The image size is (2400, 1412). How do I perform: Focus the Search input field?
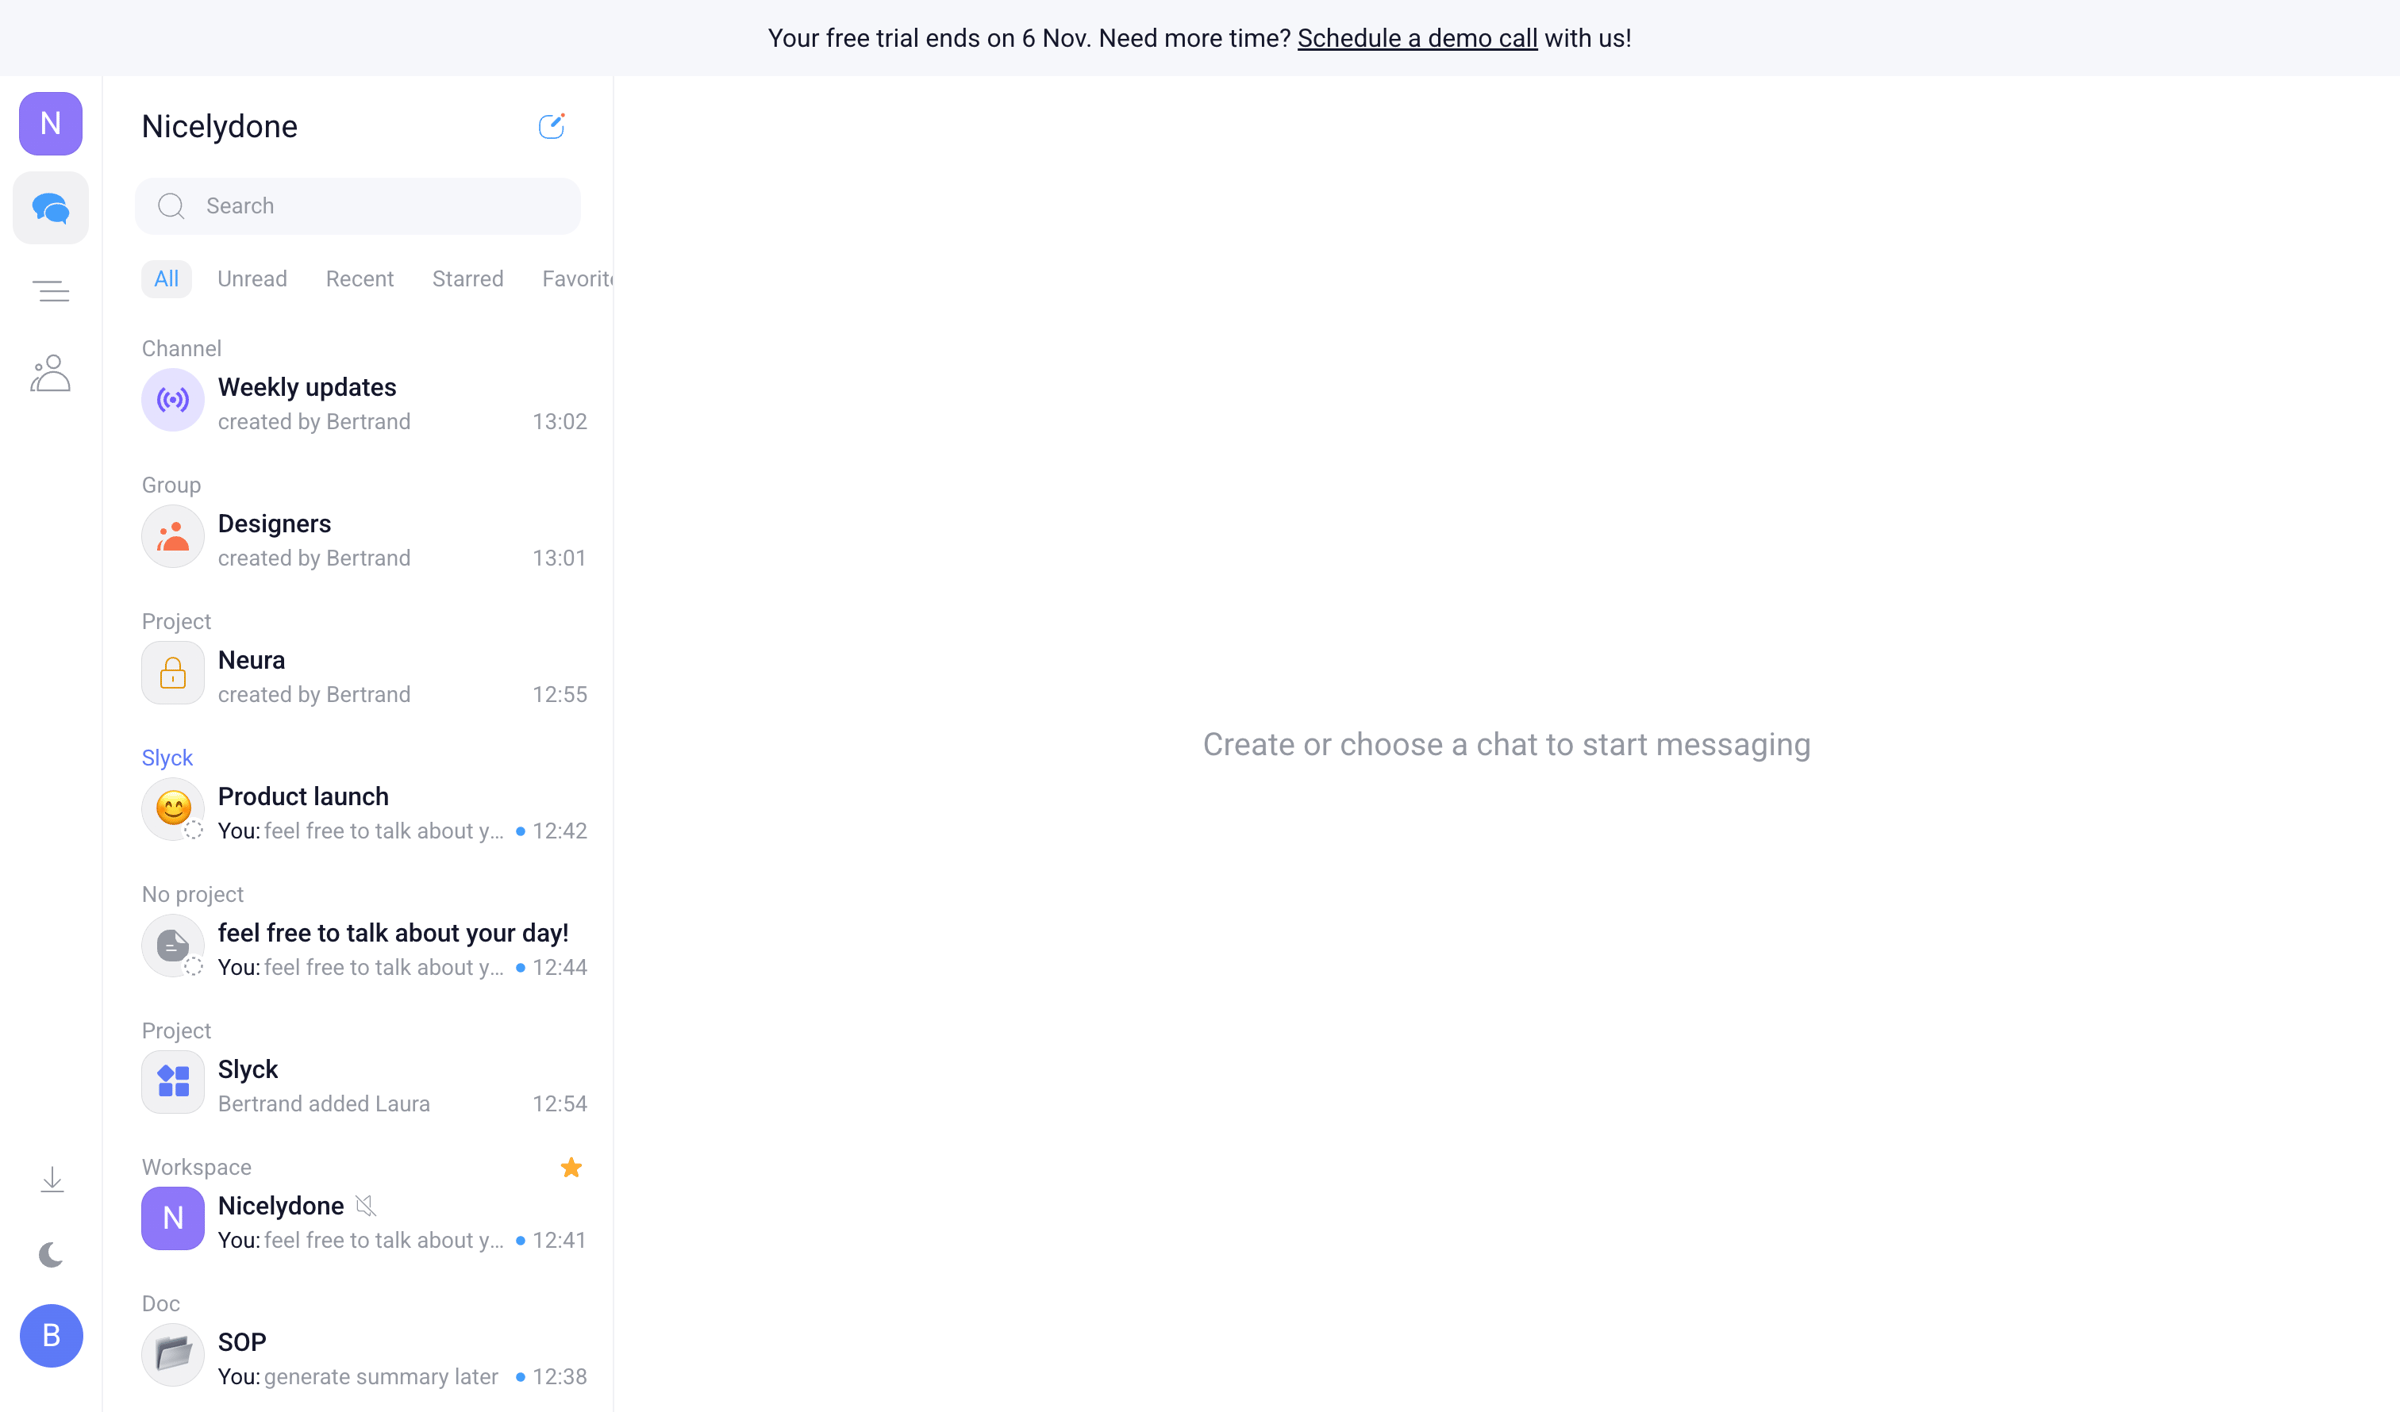click(358, 206)
